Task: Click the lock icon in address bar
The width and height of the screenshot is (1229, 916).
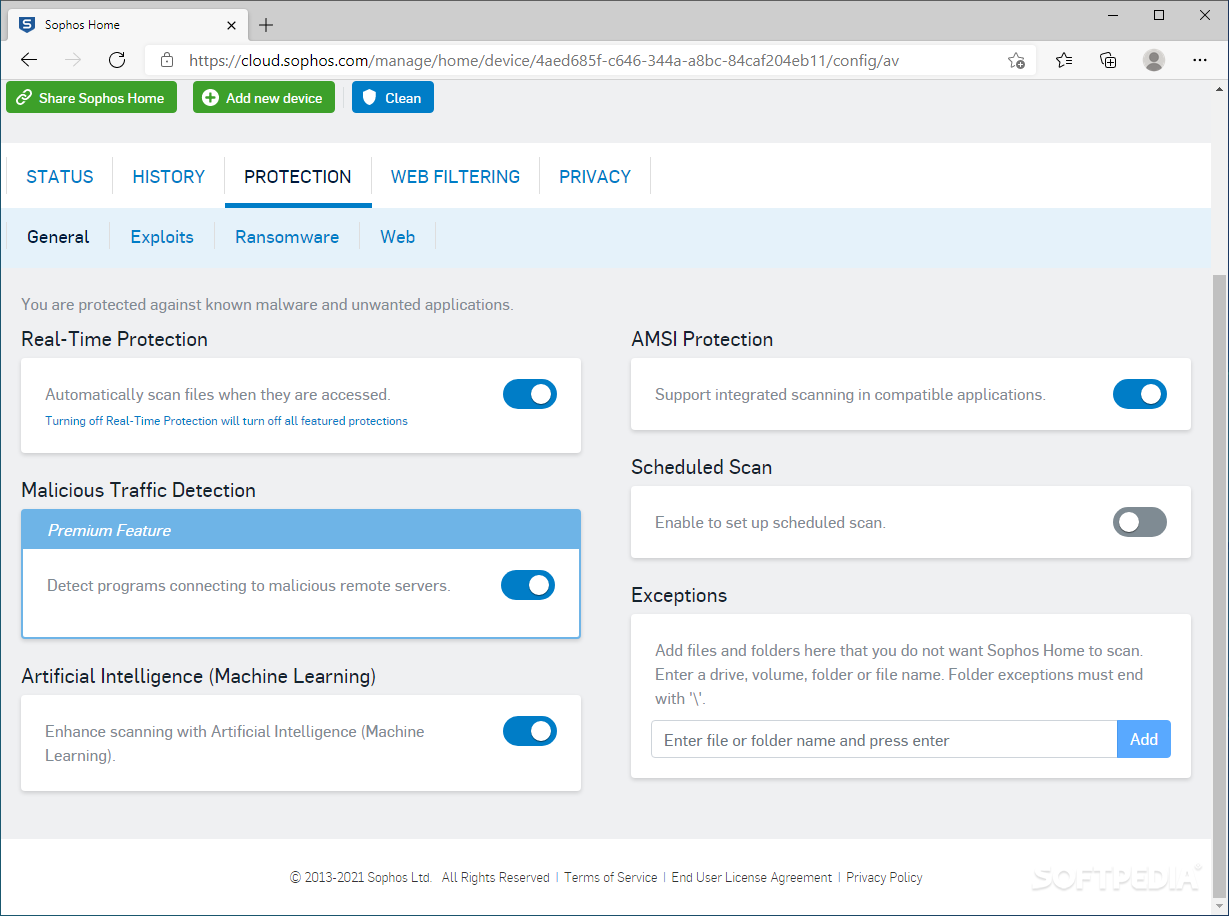Action: pyautogui.click(x=167, y=60)
